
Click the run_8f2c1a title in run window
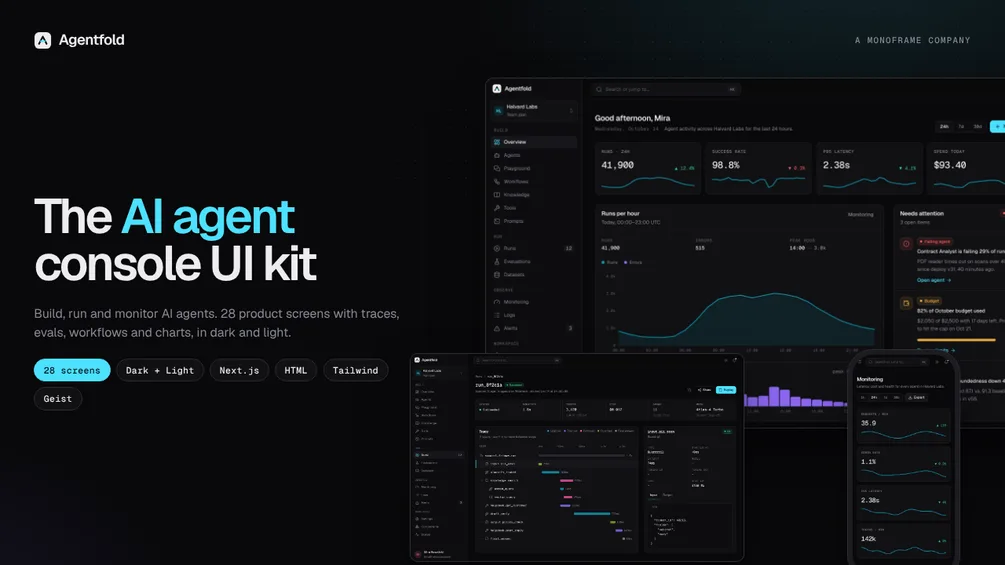[489, 385]
